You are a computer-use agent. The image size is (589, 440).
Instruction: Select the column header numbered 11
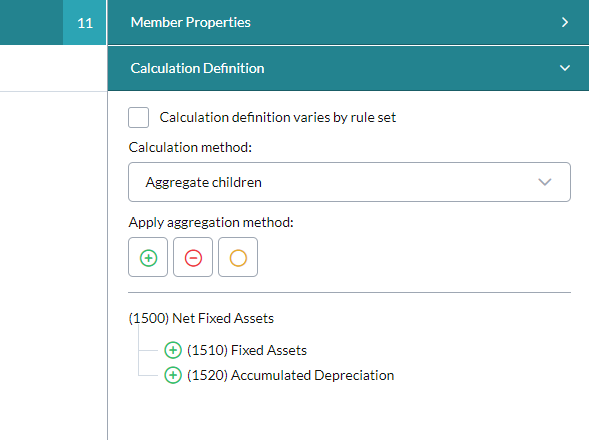click(x=85, y=23)
